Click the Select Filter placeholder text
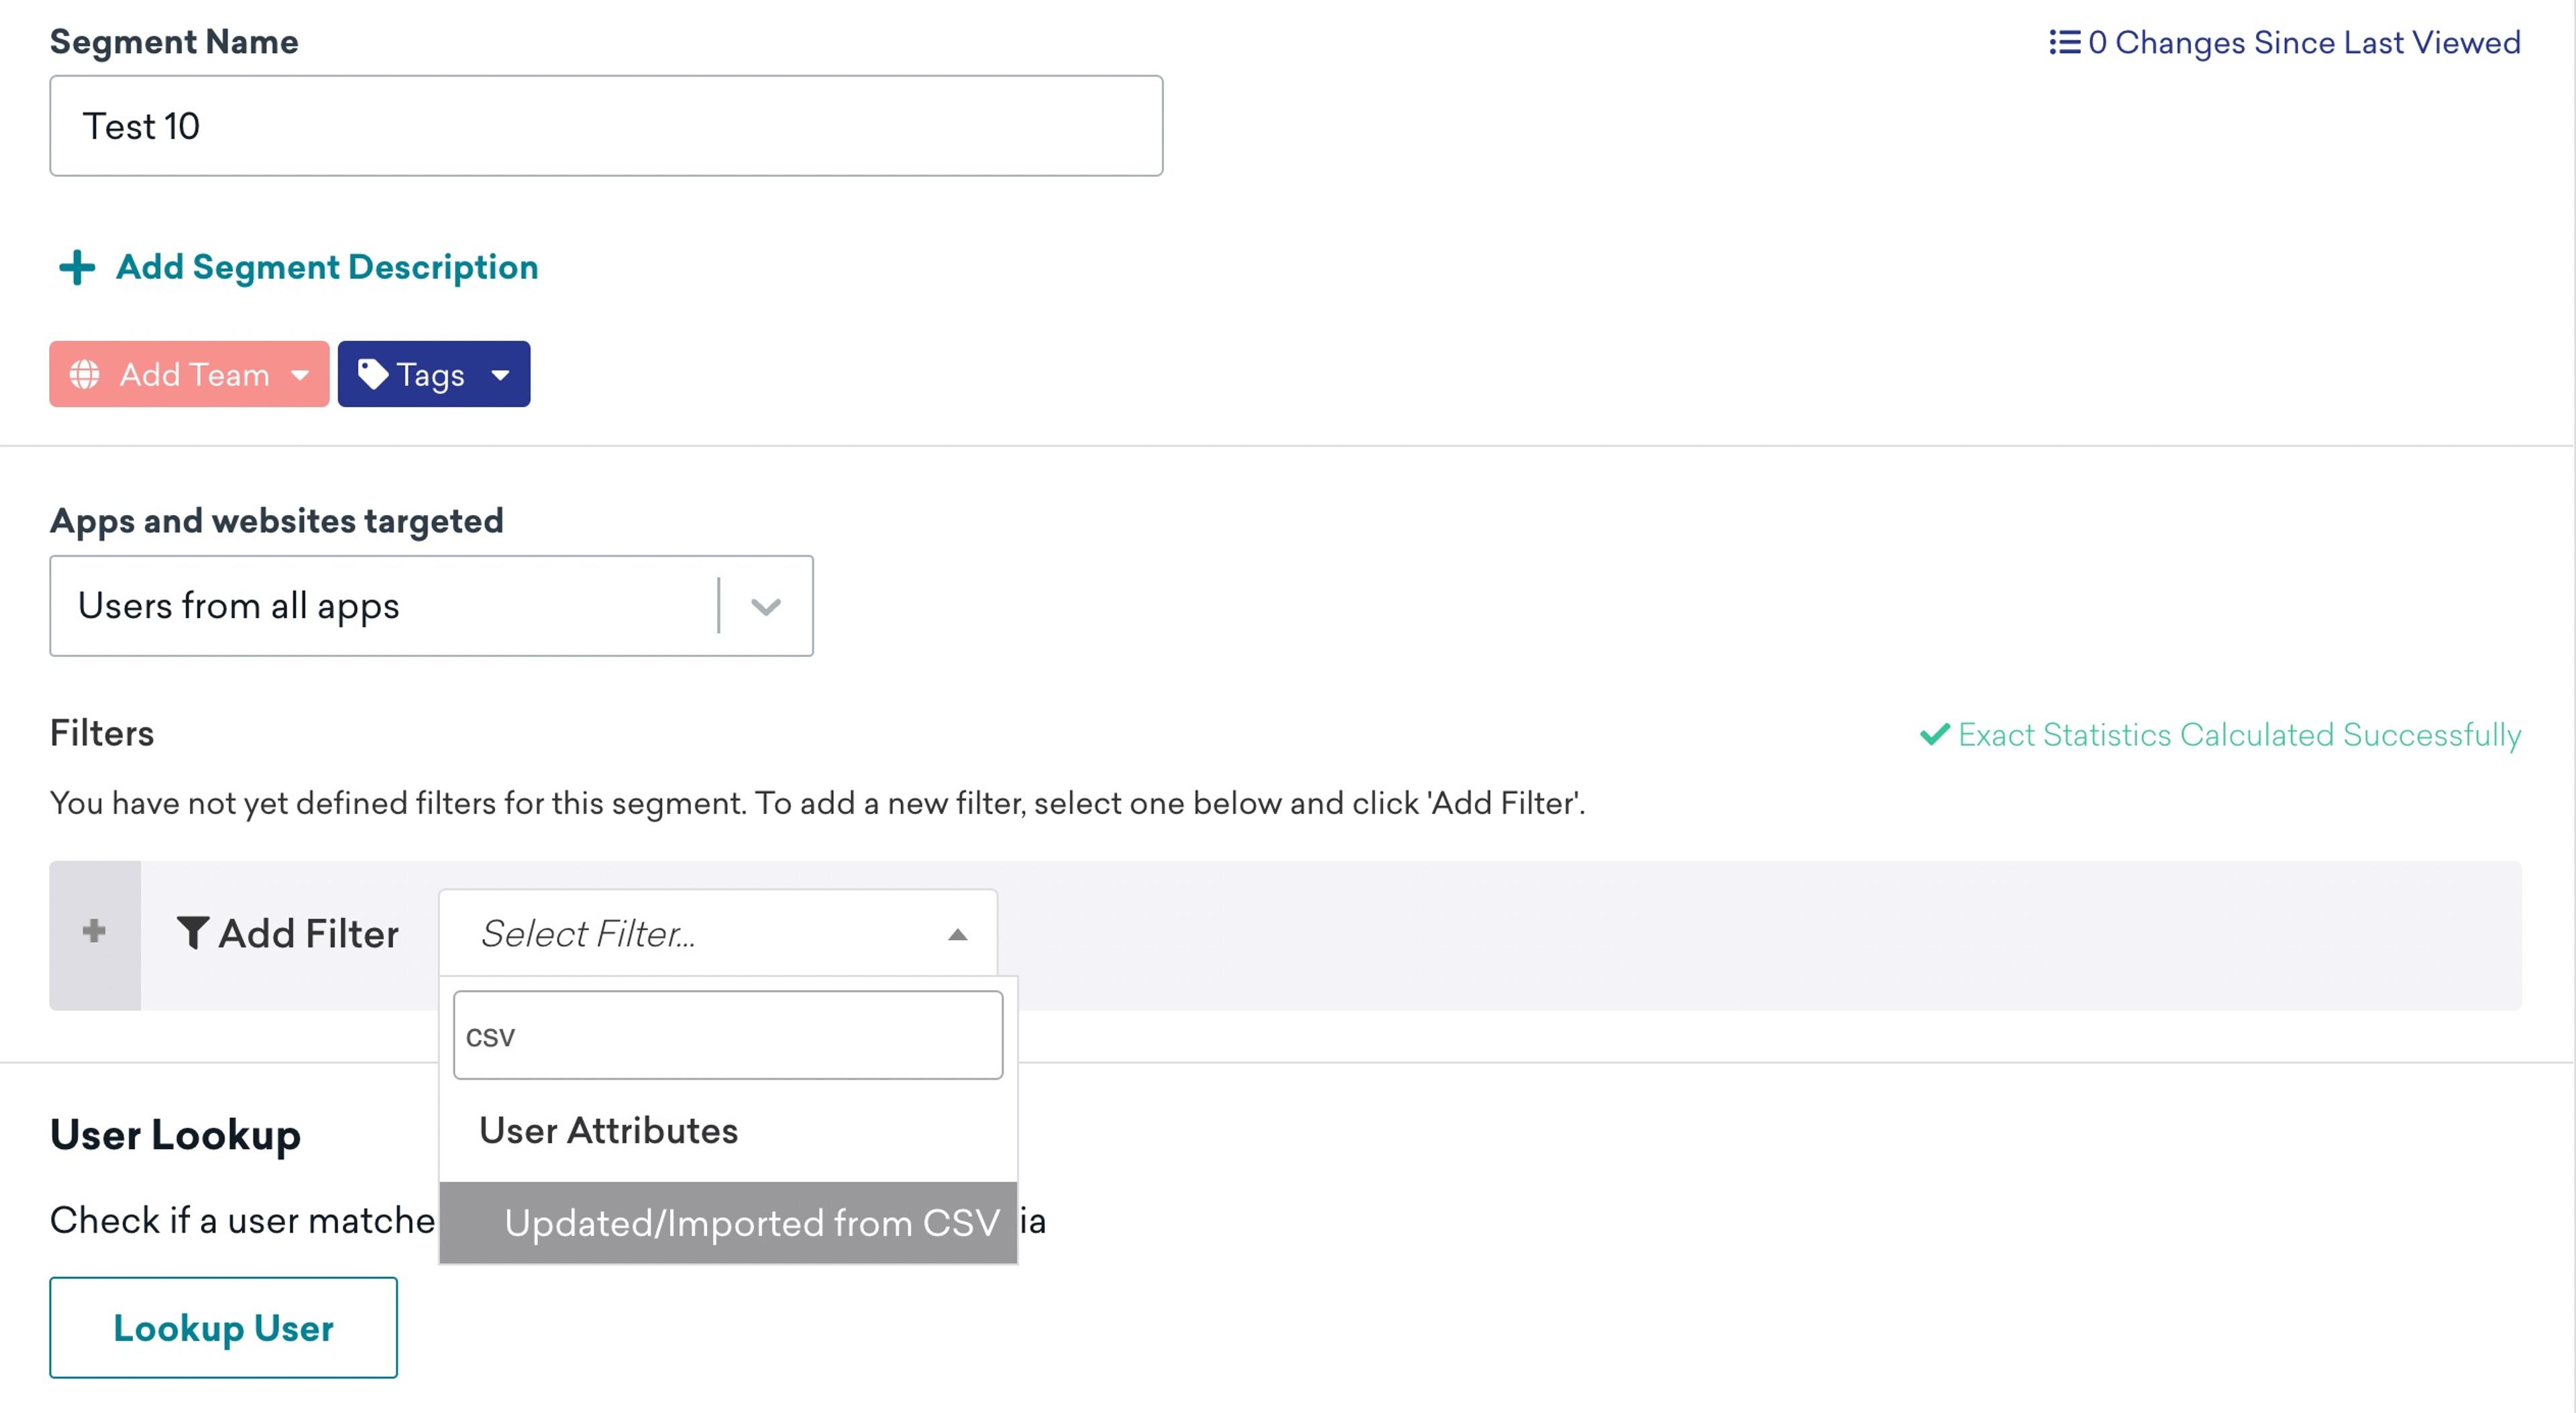Image resolution: width=2576 pixels, height=1413 pixels. [588, 933]
